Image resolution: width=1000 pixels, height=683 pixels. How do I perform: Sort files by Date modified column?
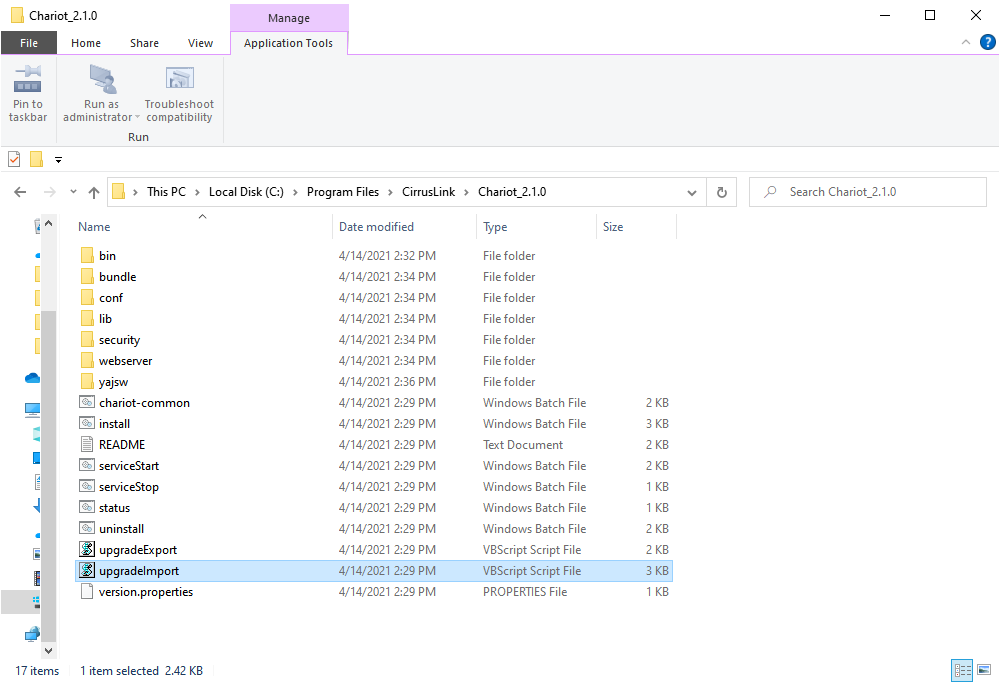[376, 227]
